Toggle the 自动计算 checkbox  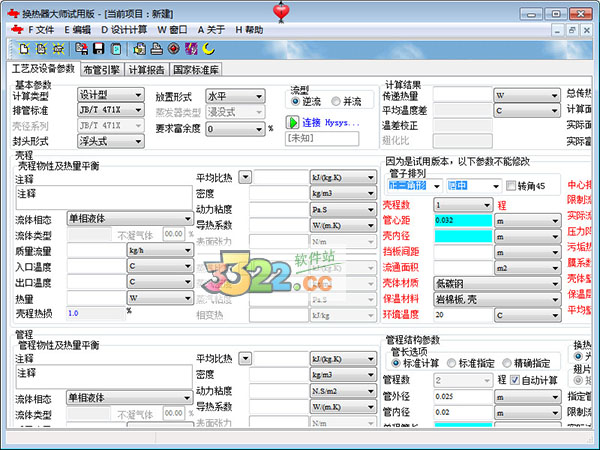click(x=516, y=380)
